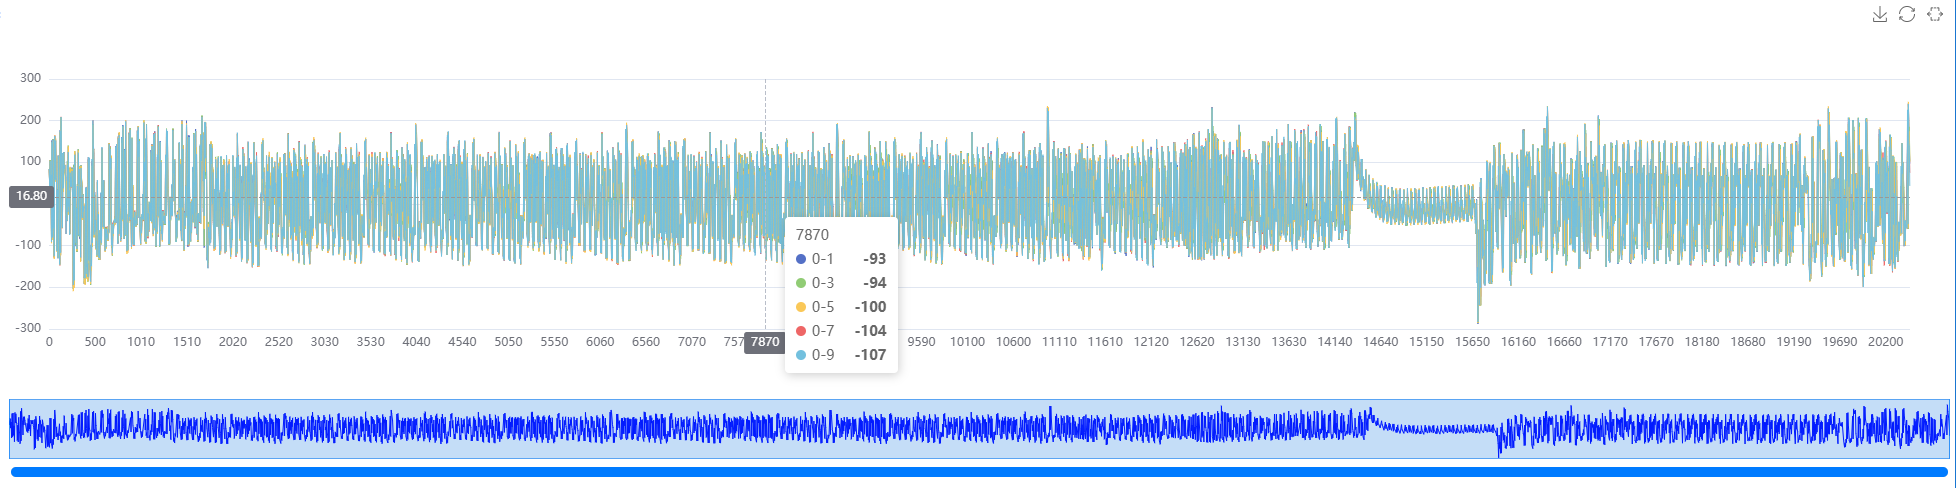This screenshot has width=1956, height=488.
Task: Click the circular-arrows refresh chart icon
Action: 1907,14
